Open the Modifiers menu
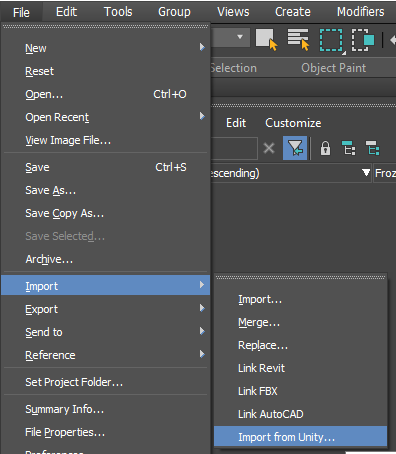This screenshot has width=396, height=454. (360, 12)
